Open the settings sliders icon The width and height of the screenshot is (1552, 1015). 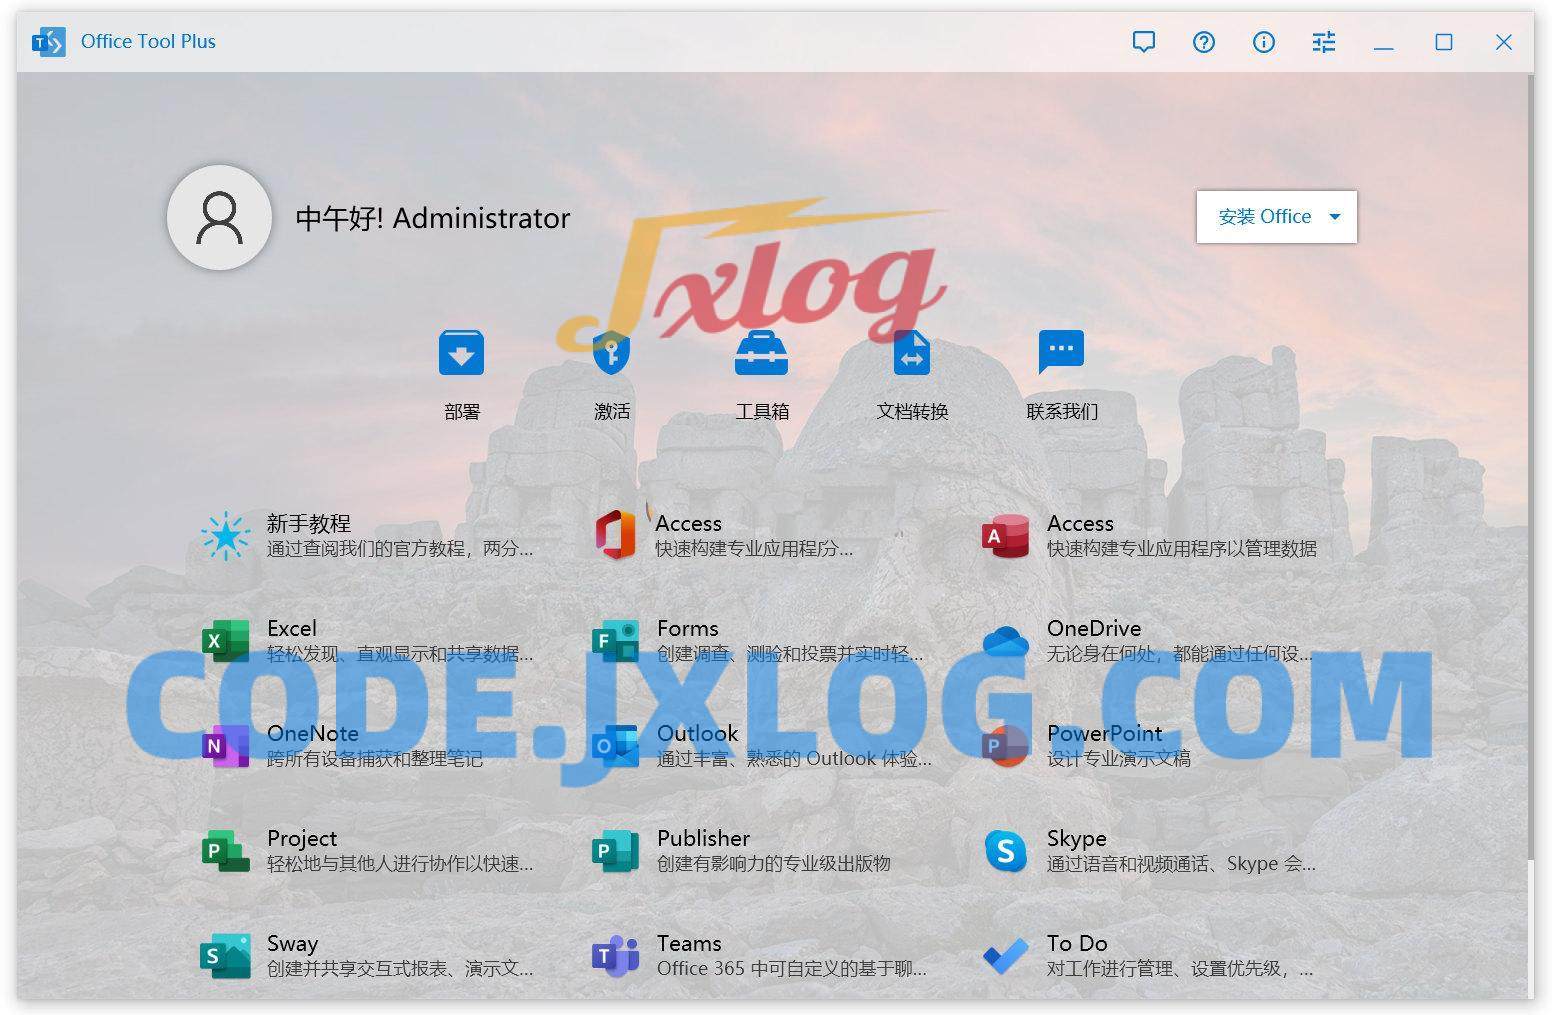coord(1323,42)
